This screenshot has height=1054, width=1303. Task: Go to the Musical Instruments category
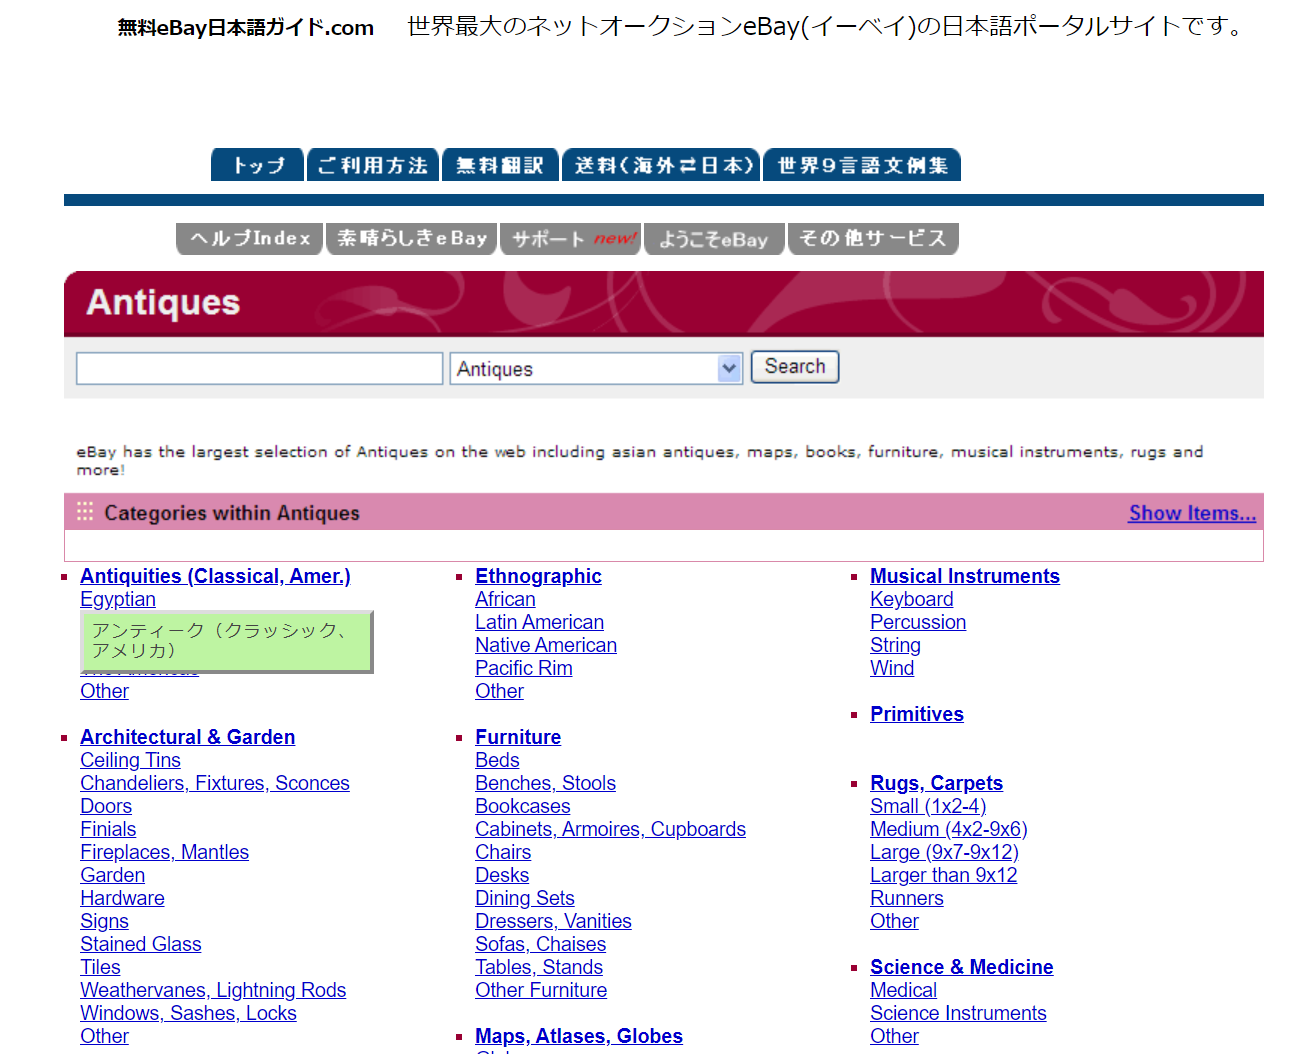click(x=964, y=576)
